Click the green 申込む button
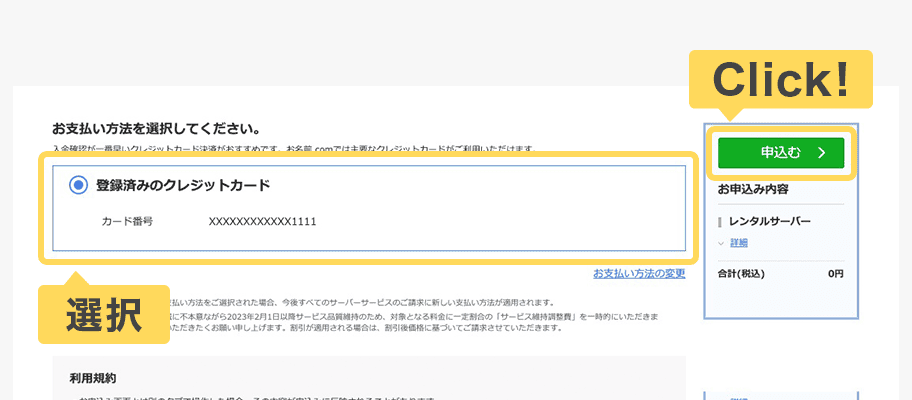The height and width of the screenshot is (400, 912). click(x=781, y=153)
